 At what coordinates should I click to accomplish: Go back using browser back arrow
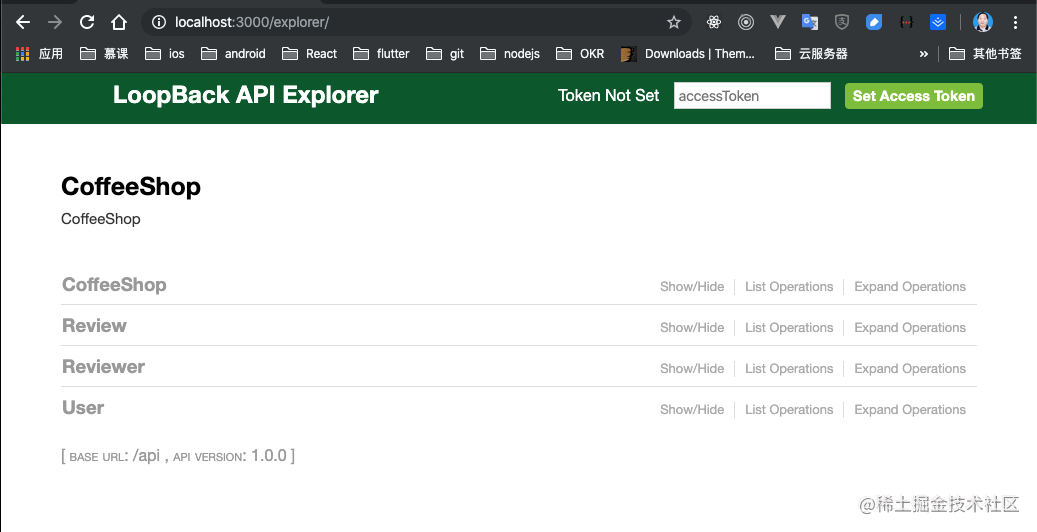(x=23, y=22)
